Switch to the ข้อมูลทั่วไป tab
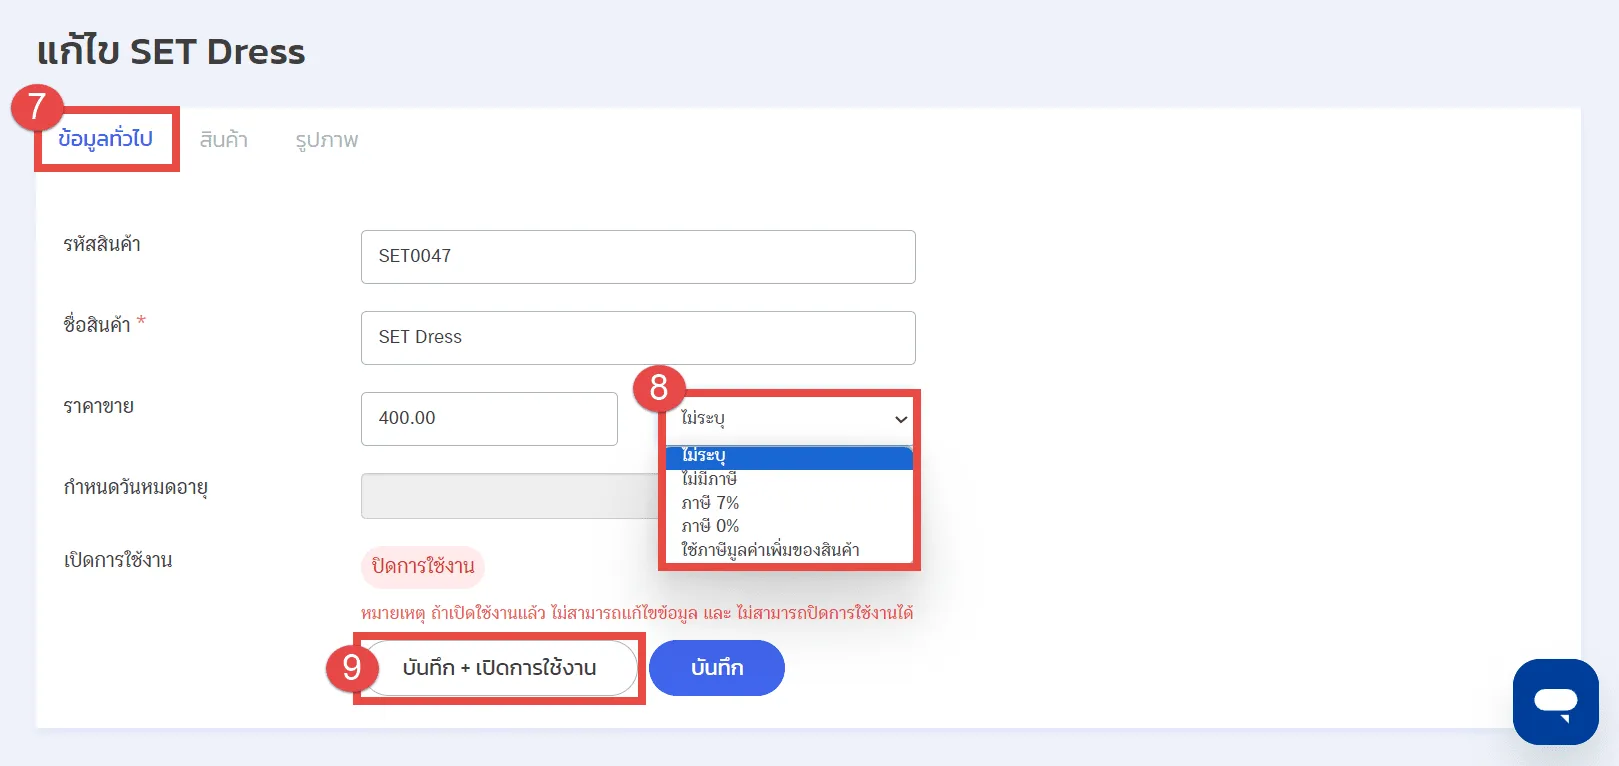1619x766 pixels. point(105,139)
